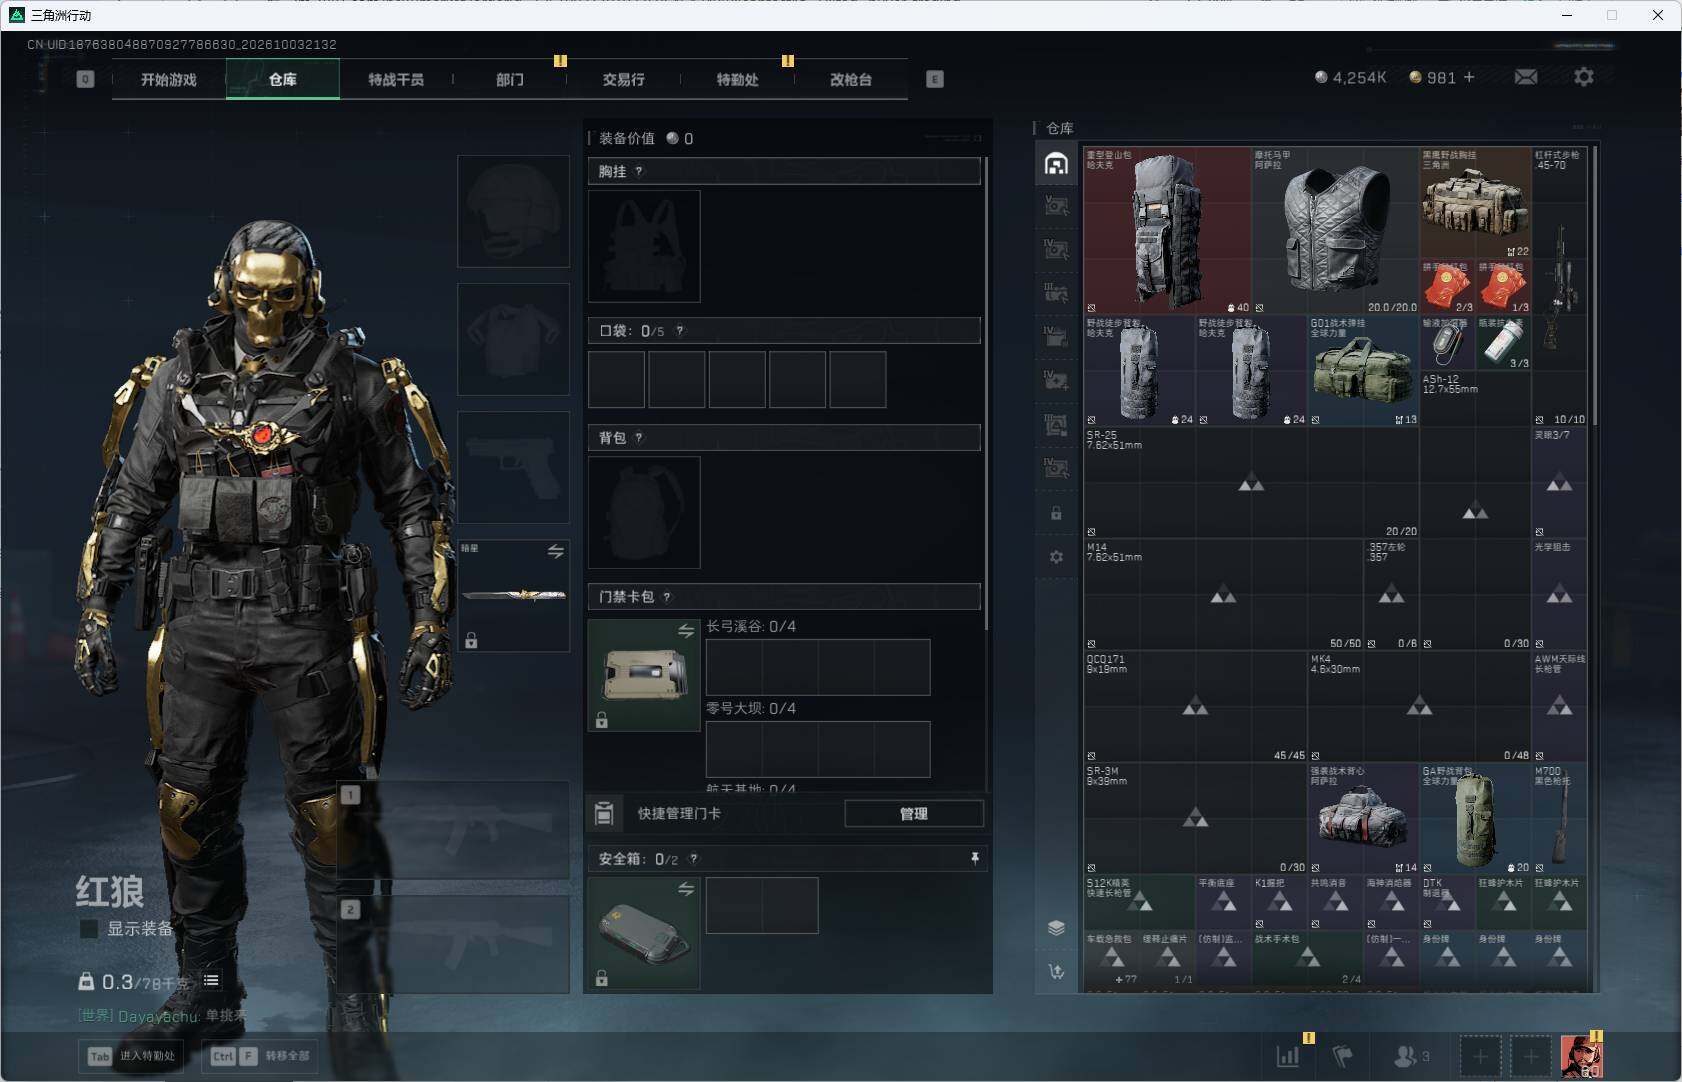Show help for 口袋 section
Screen dimensions: 1682x1082
680,330
